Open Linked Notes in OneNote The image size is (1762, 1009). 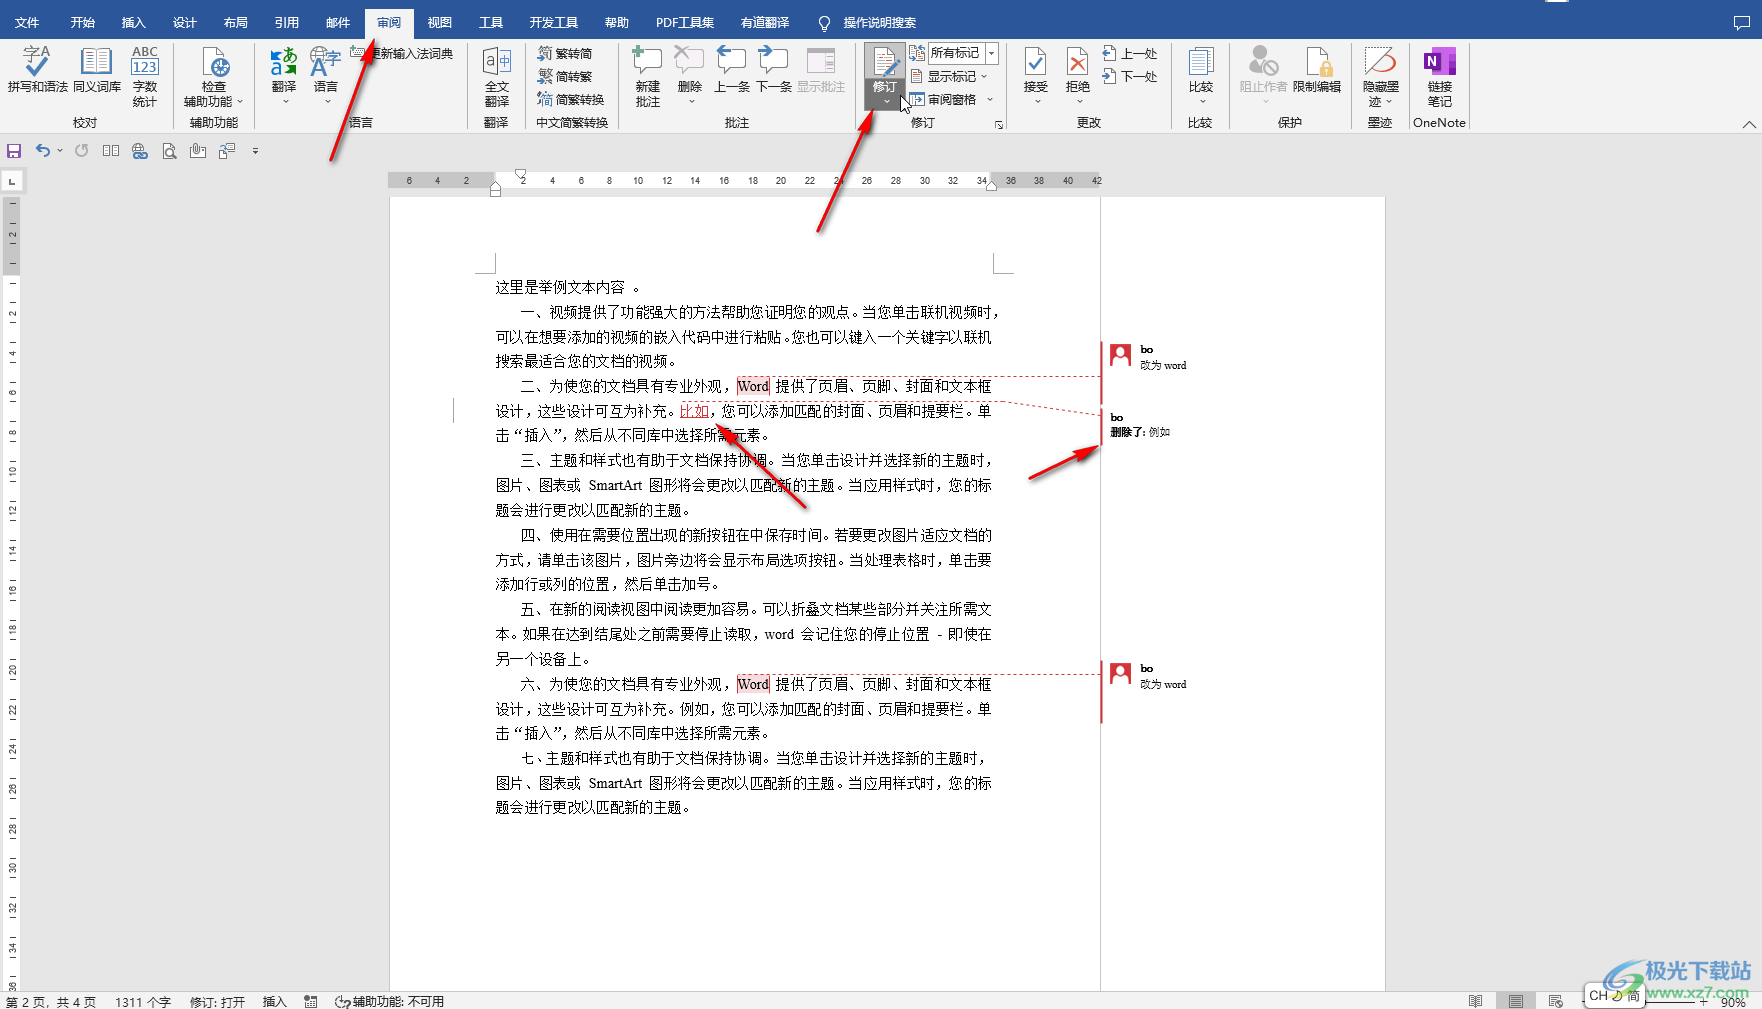[1439, 76]
